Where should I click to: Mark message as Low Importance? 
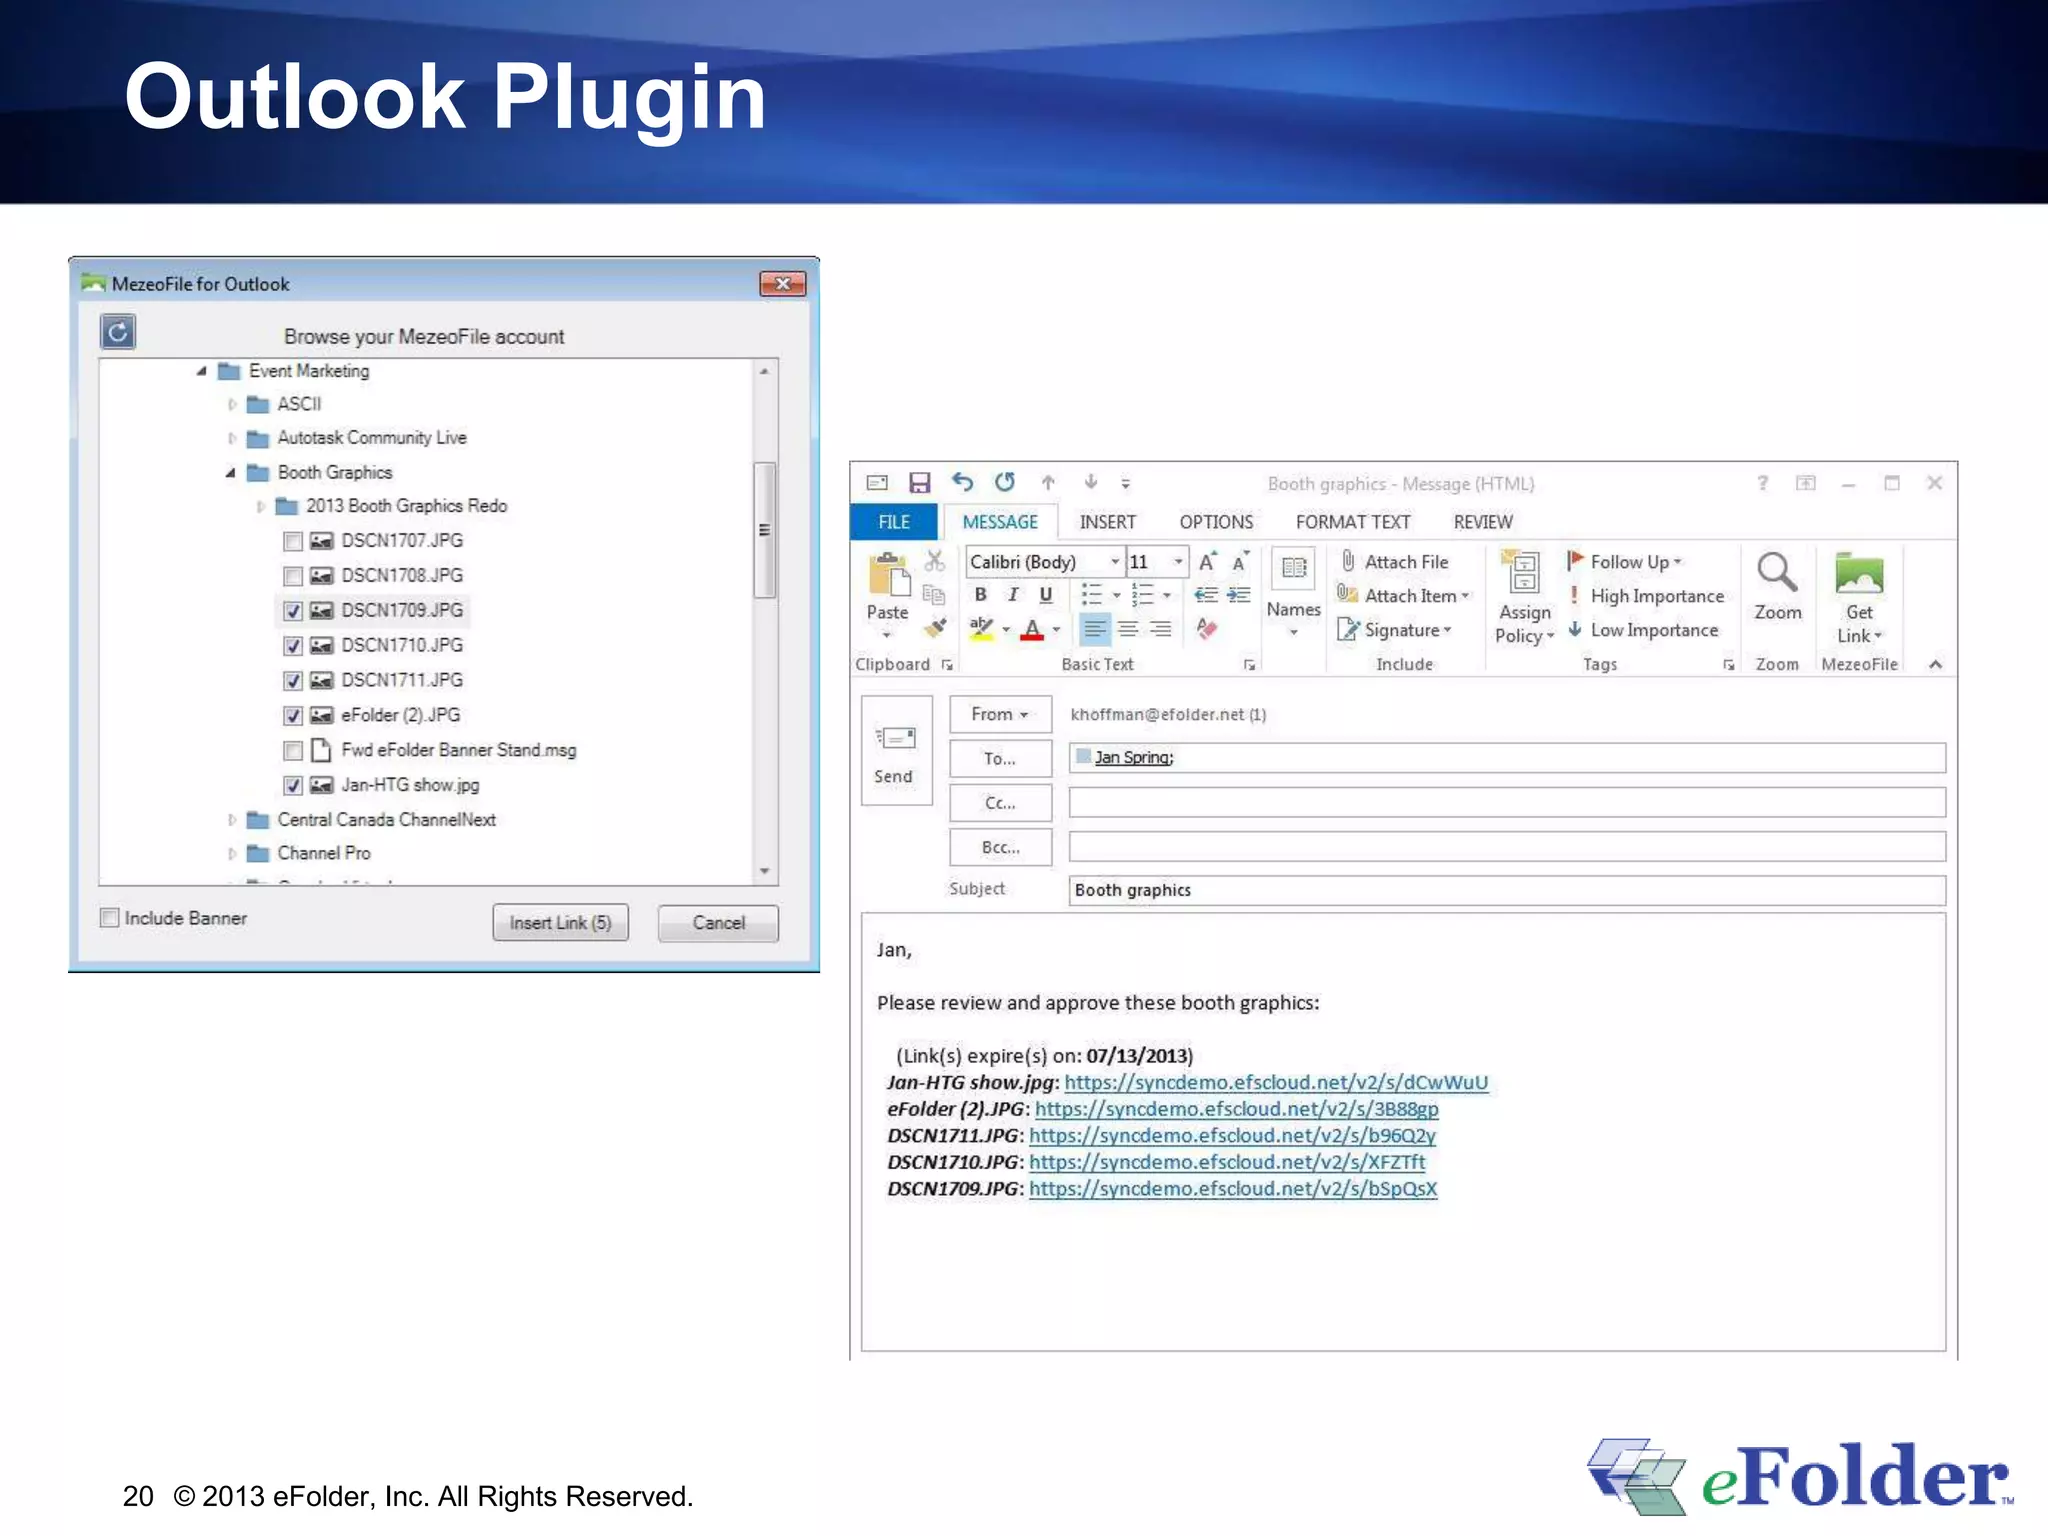[1643, 630]
